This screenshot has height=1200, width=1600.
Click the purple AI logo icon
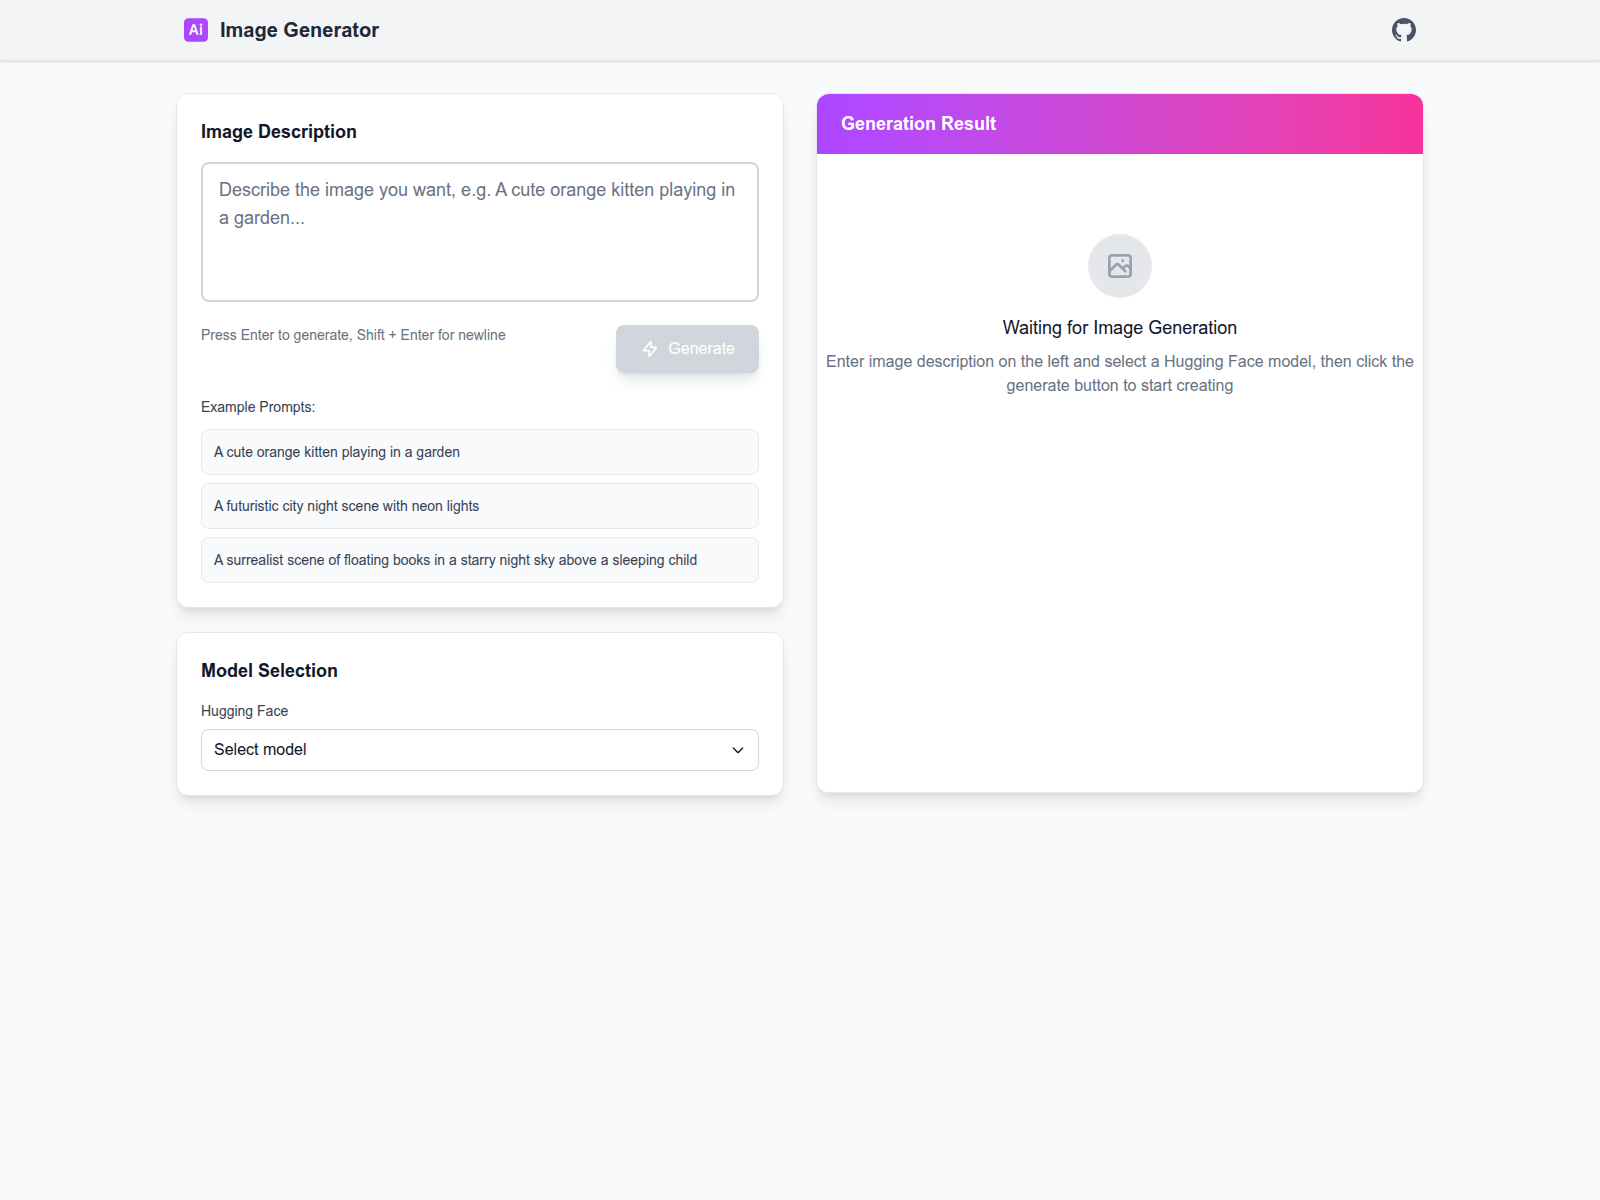point(196,30)
